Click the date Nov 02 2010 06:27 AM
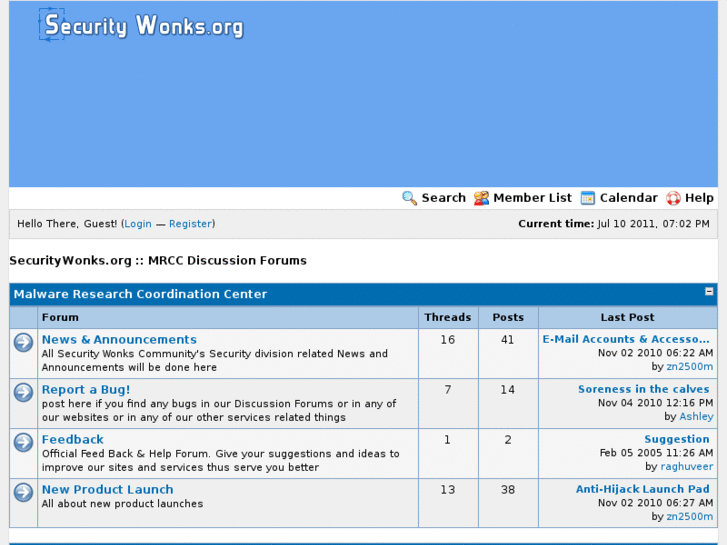This screenshot has height=545, width=727. 656,503
